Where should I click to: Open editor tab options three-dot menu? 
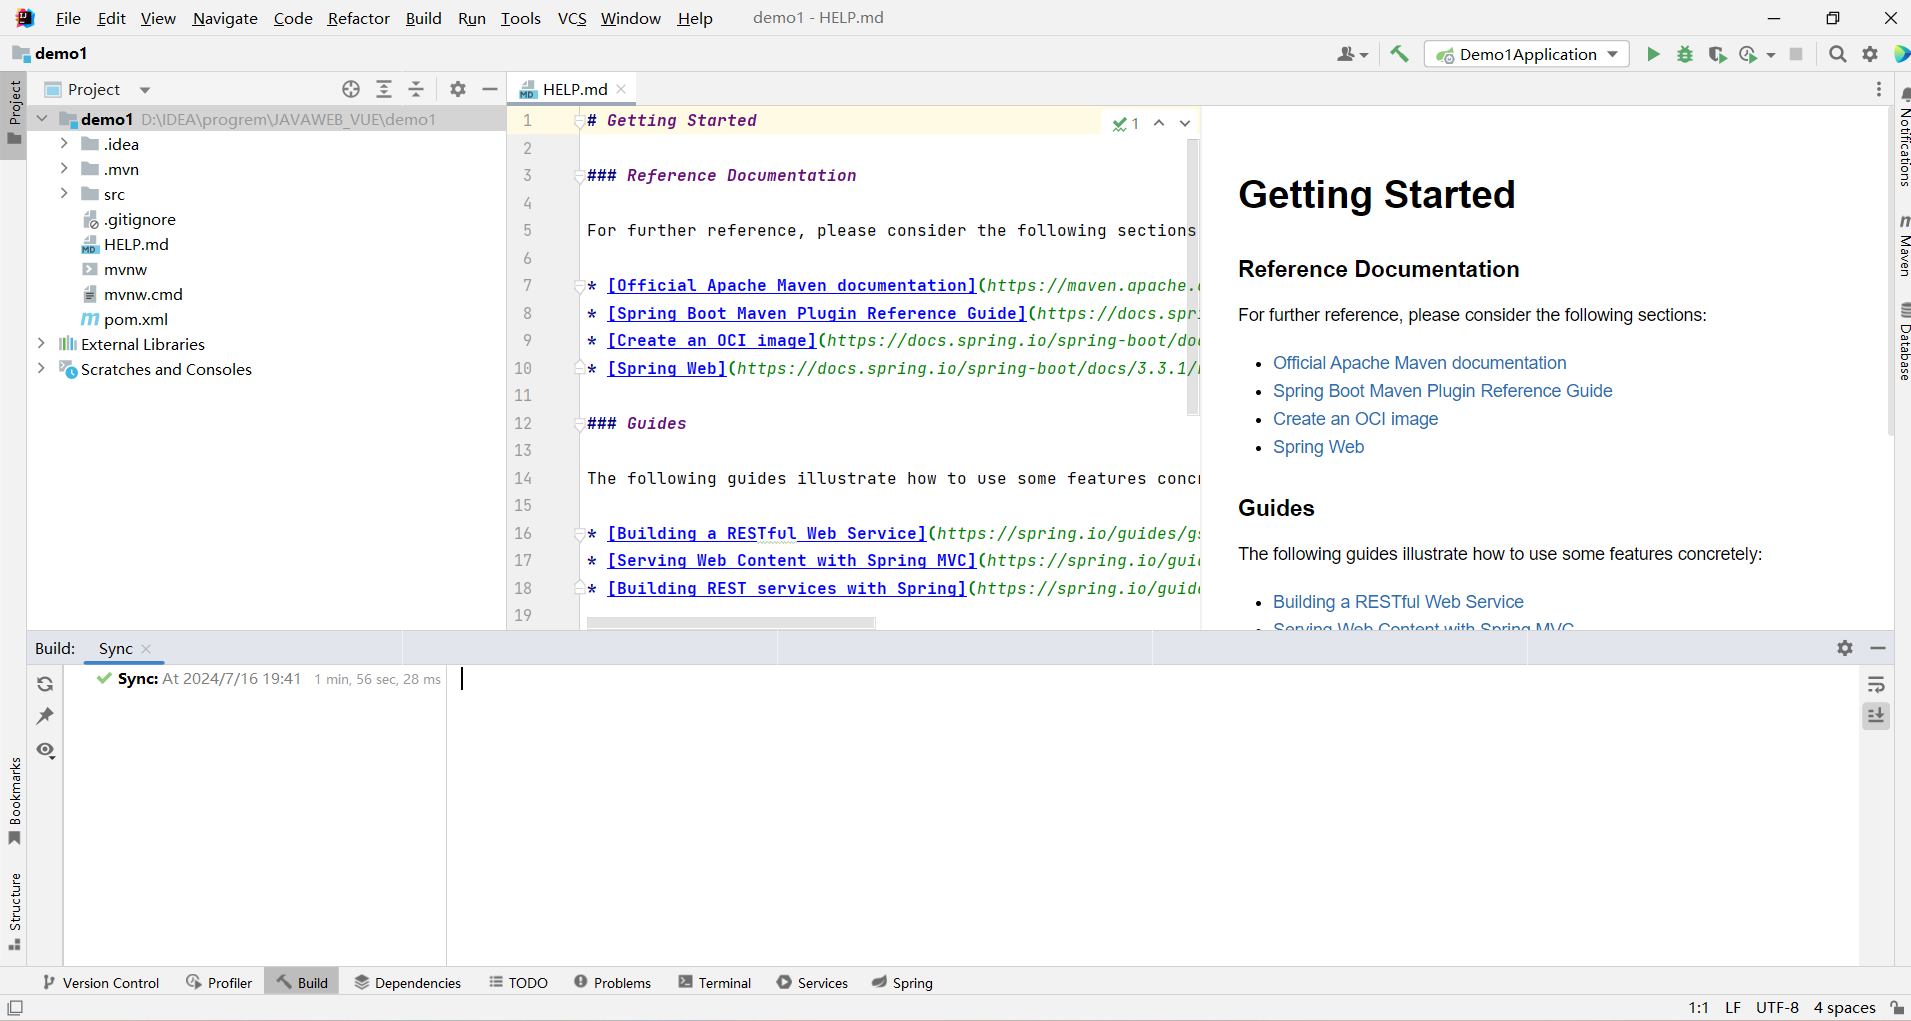pyautogui.click(x=1879, y=89)
